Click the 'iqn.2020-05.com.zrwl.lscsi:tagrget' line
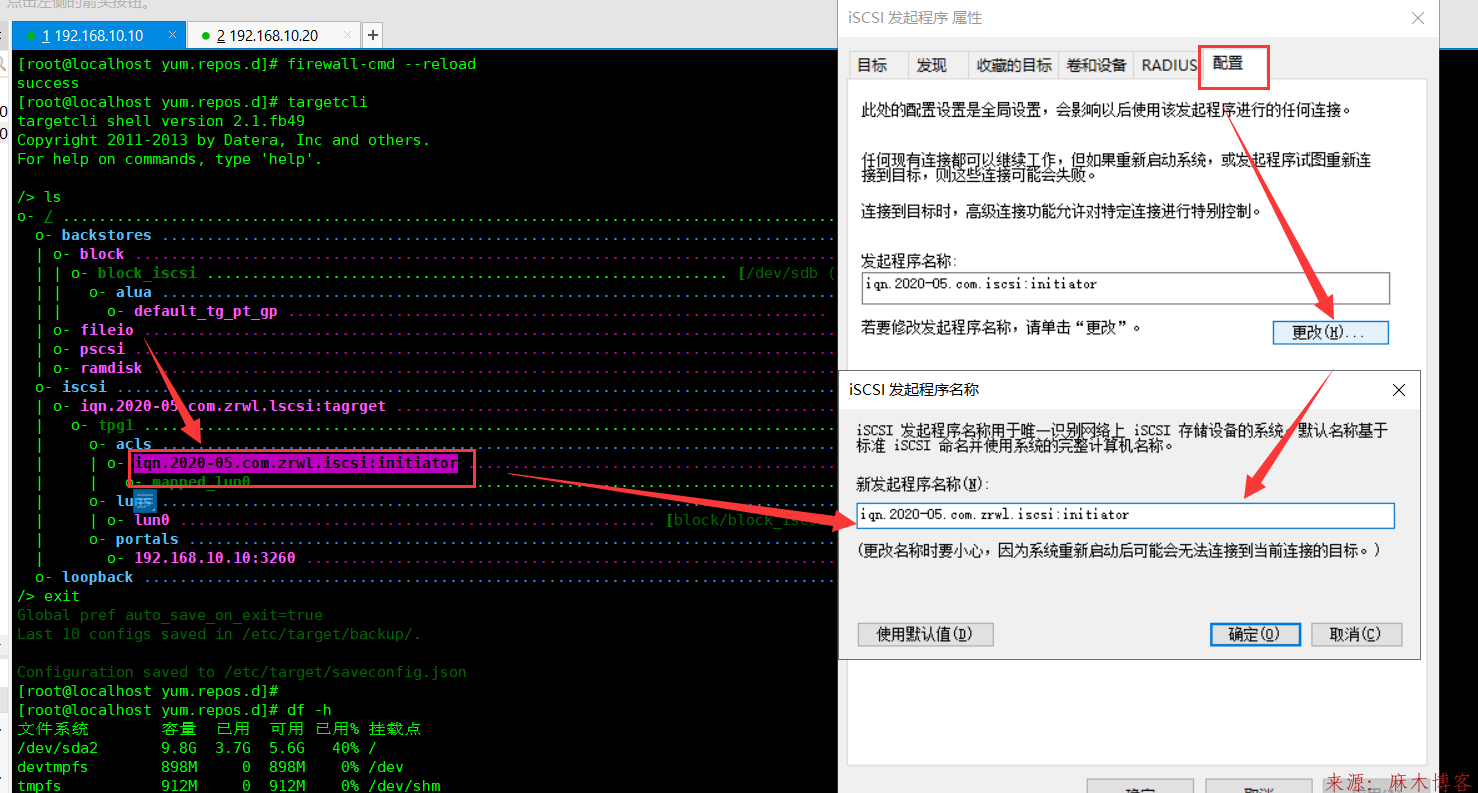The image size is (1478, 793). (x=233, y=406)
